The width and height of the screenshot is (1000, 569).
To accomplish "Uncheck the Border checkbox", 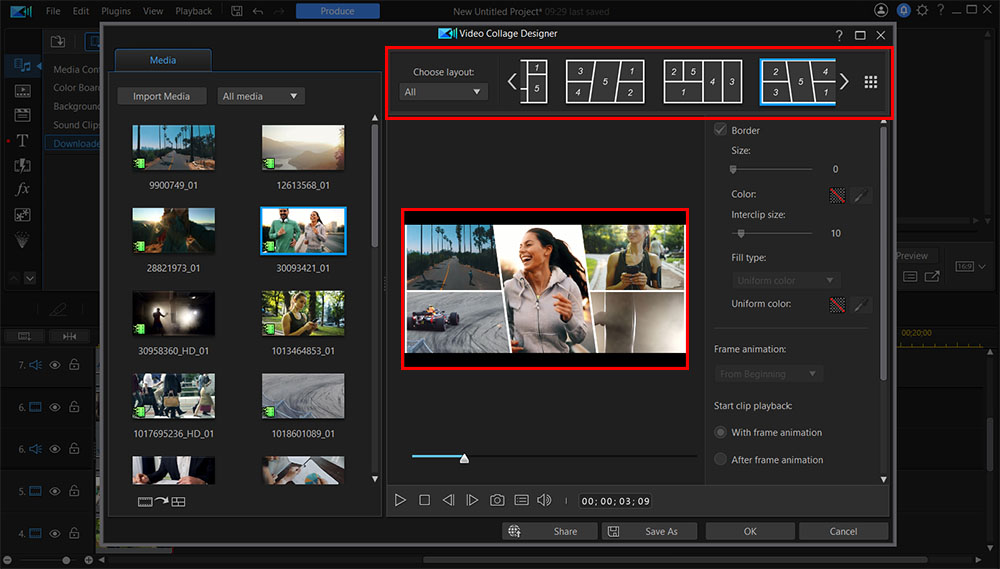I will pos(720,130).
